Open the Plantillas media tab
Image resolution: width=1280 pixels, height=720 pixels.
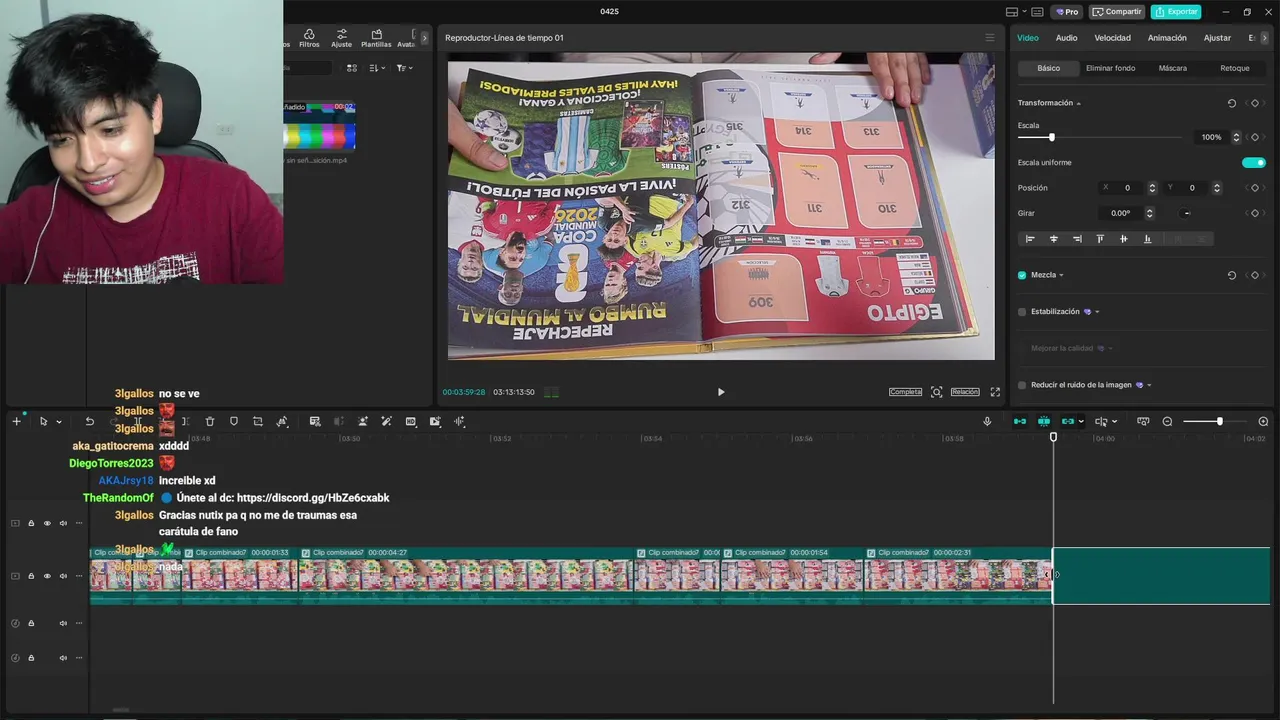[x=376, y=38]
